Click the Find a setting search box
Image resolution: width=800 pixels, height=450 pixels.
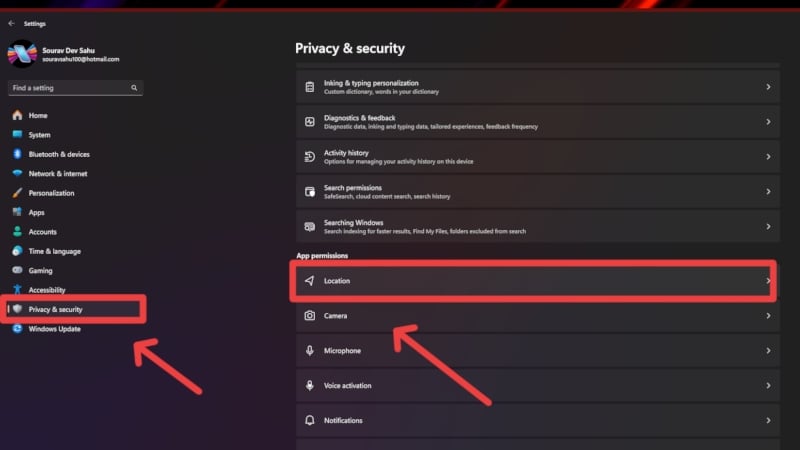click(76, 88)
